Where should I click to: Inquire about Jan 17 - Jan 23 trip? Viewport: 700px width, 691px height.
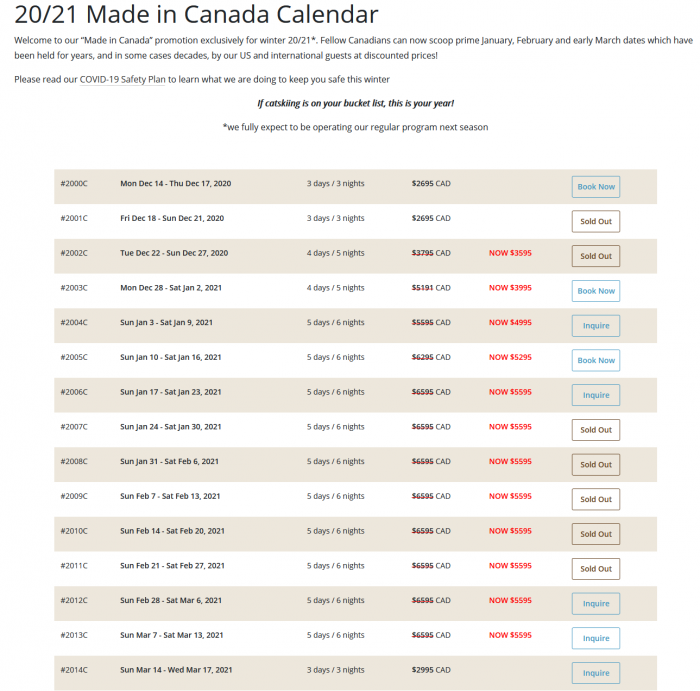pyautogui.click(x=596, y=395)
